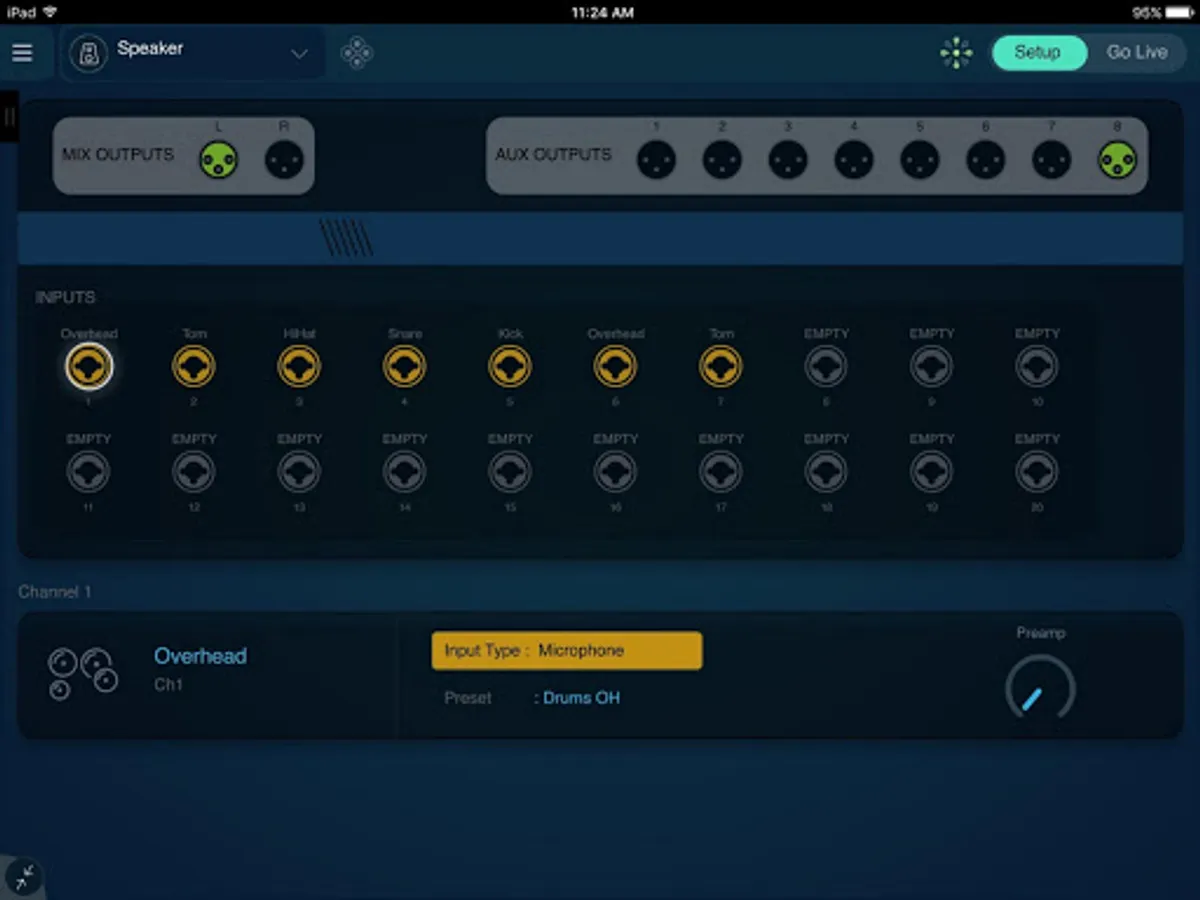Select input 5 Kick jack
1200x900 pixels.
(510, 367)
